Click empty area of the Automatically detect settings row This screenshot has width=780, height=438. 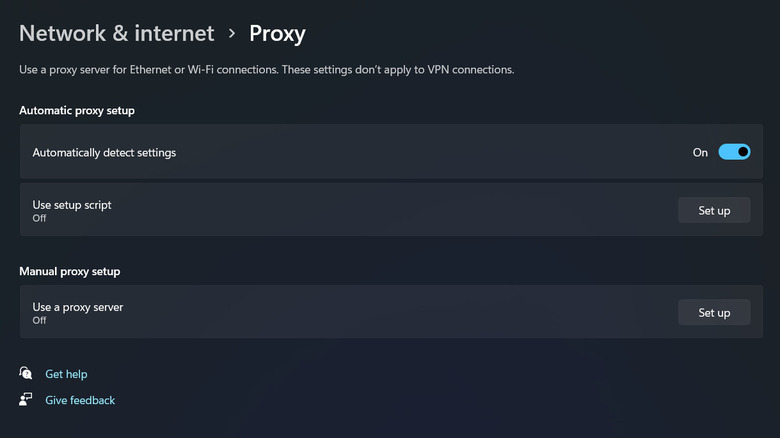coord(430,153)
